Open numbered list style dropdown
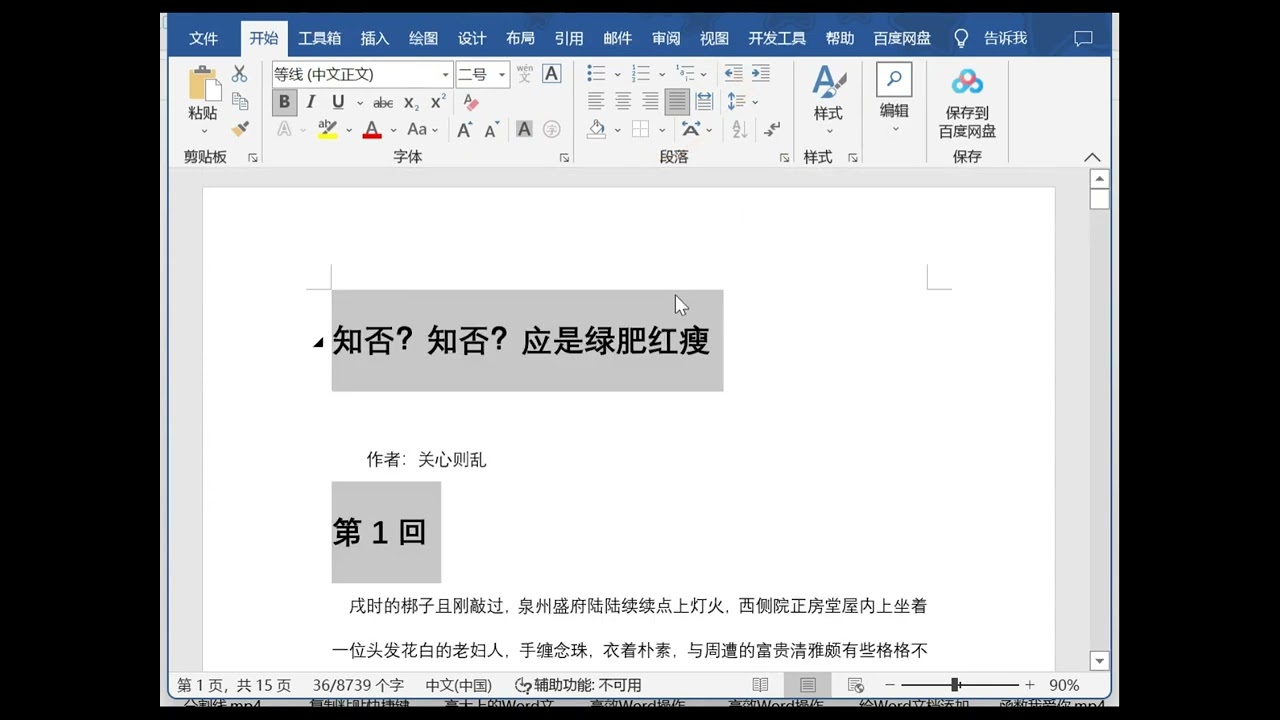 pos(661,74)
